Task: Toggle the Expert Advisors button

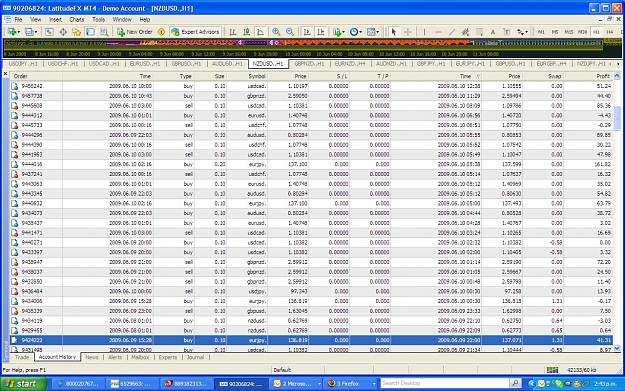Action: tap(195, 32)
